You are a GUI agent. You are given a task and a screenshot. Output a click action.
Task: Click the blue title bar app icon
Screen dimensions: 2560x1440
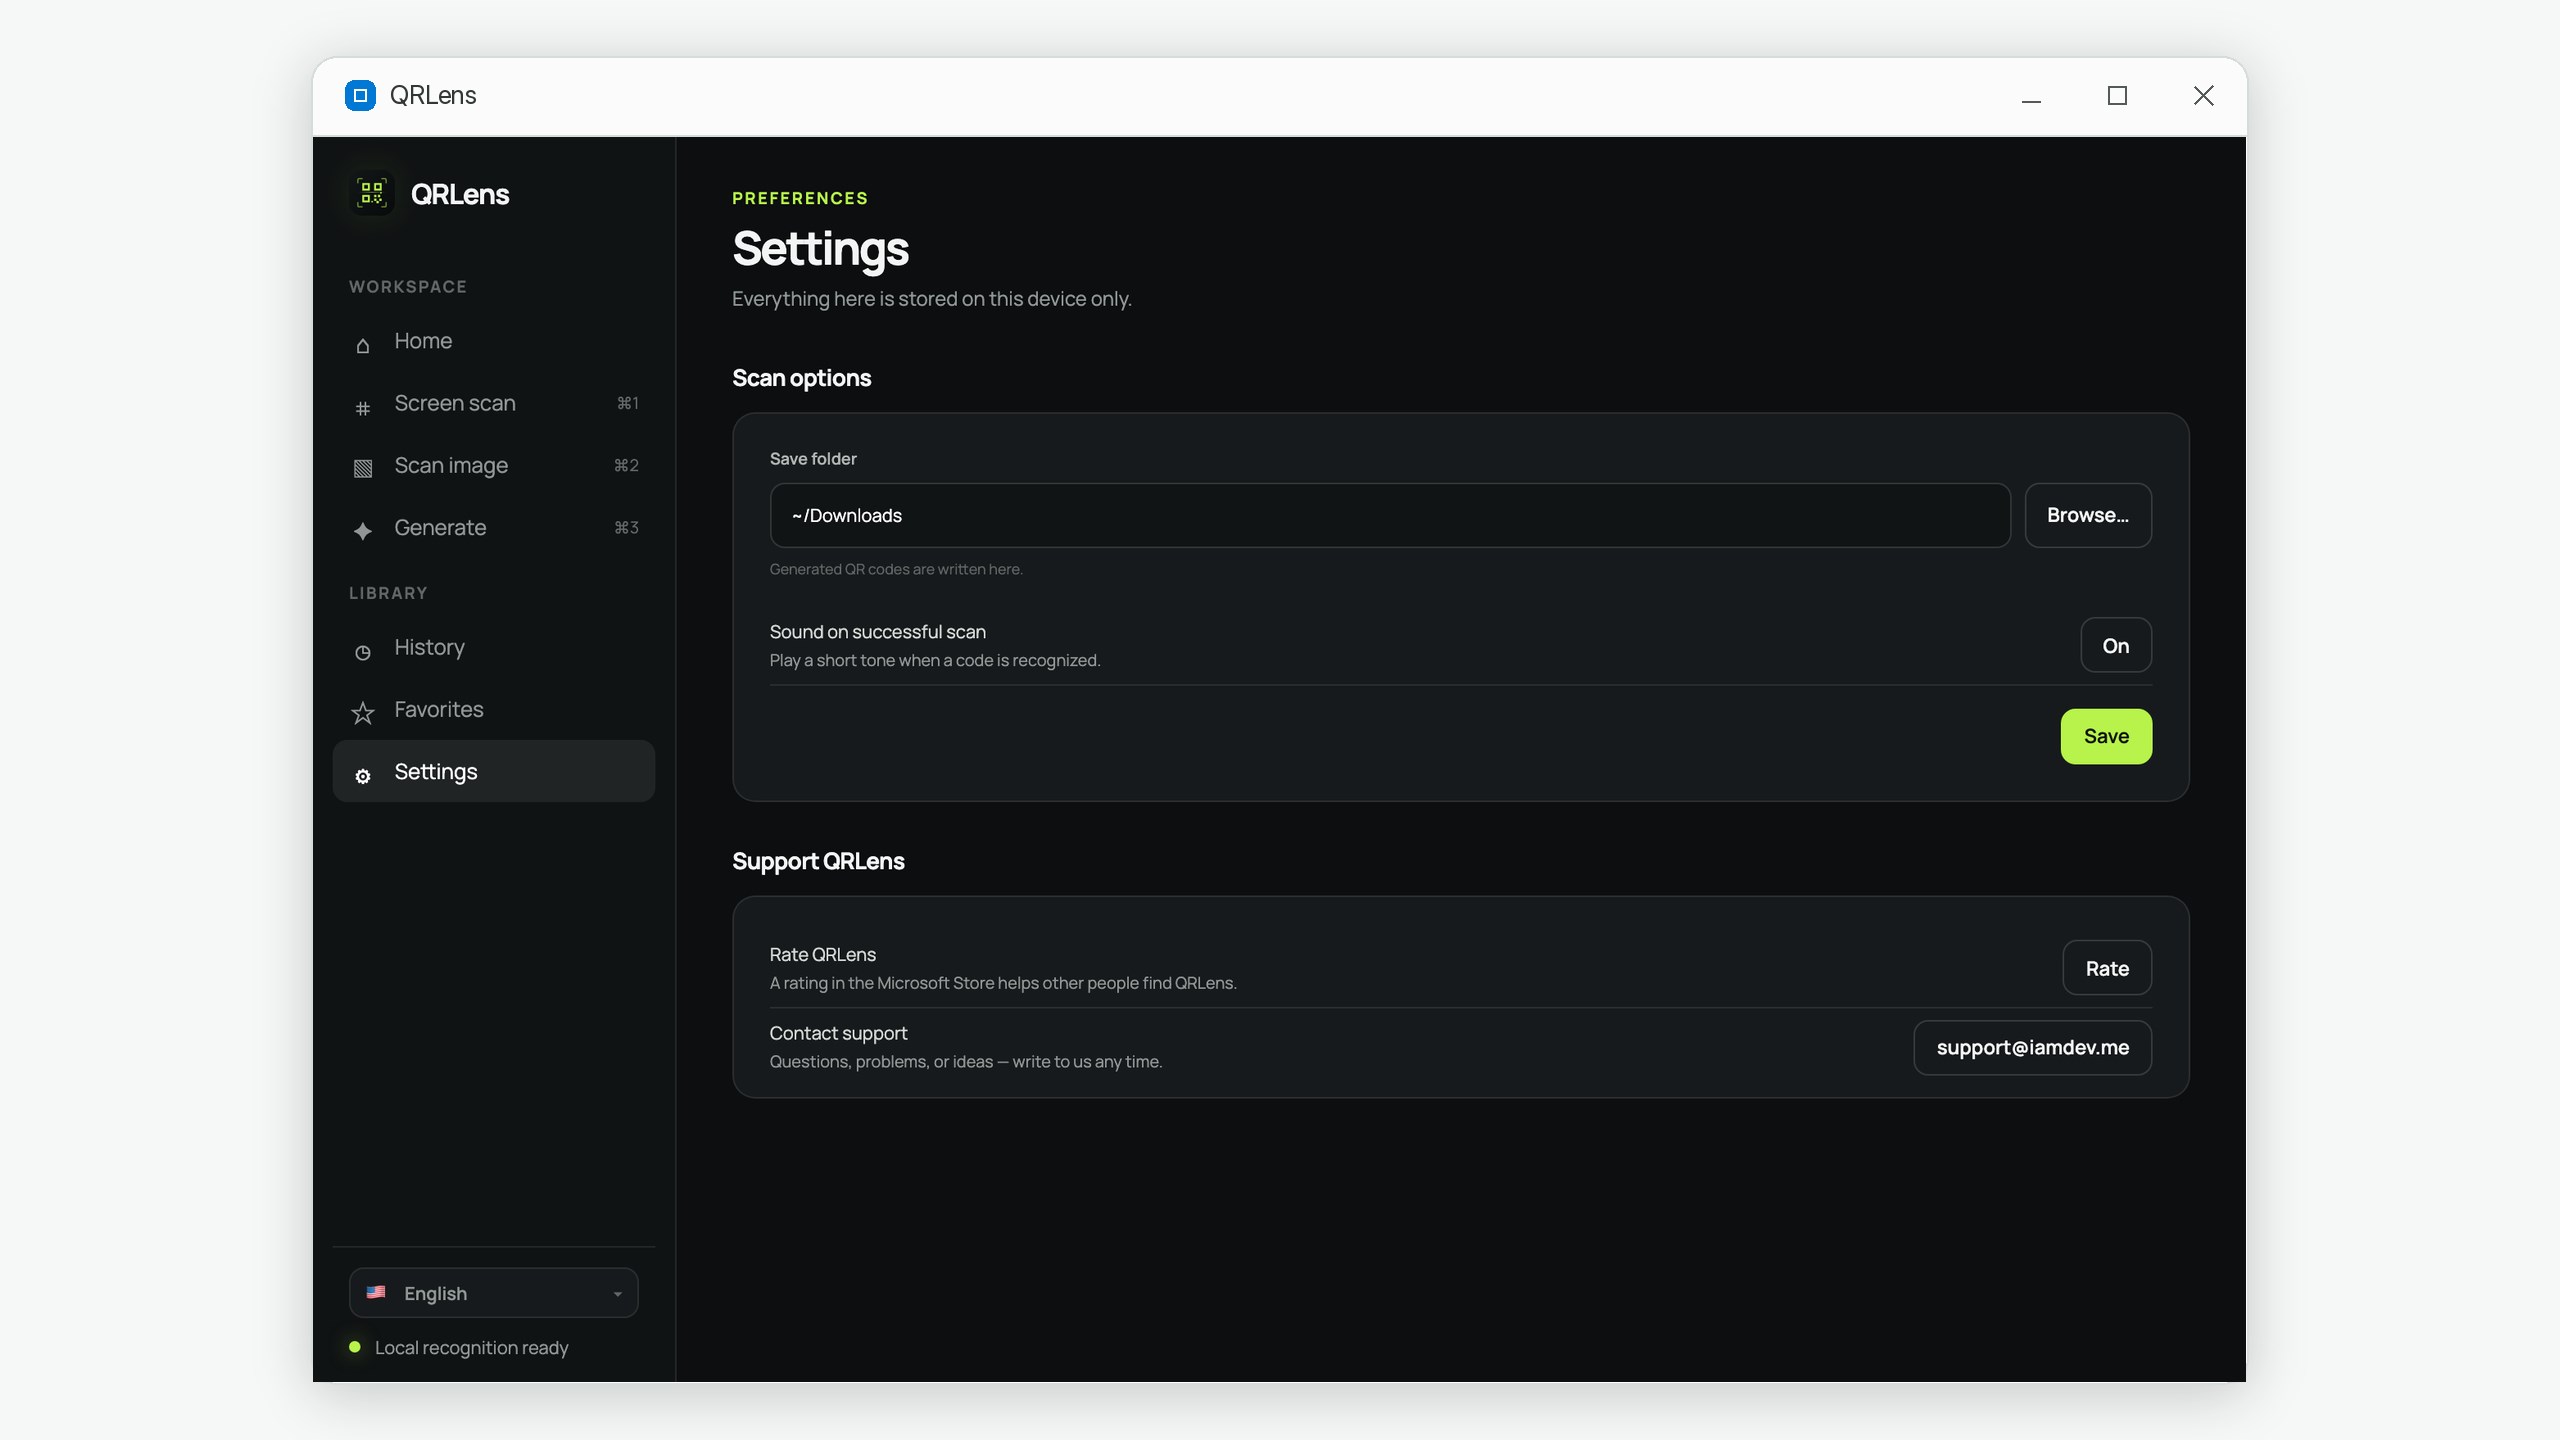(x=360, y=95)
